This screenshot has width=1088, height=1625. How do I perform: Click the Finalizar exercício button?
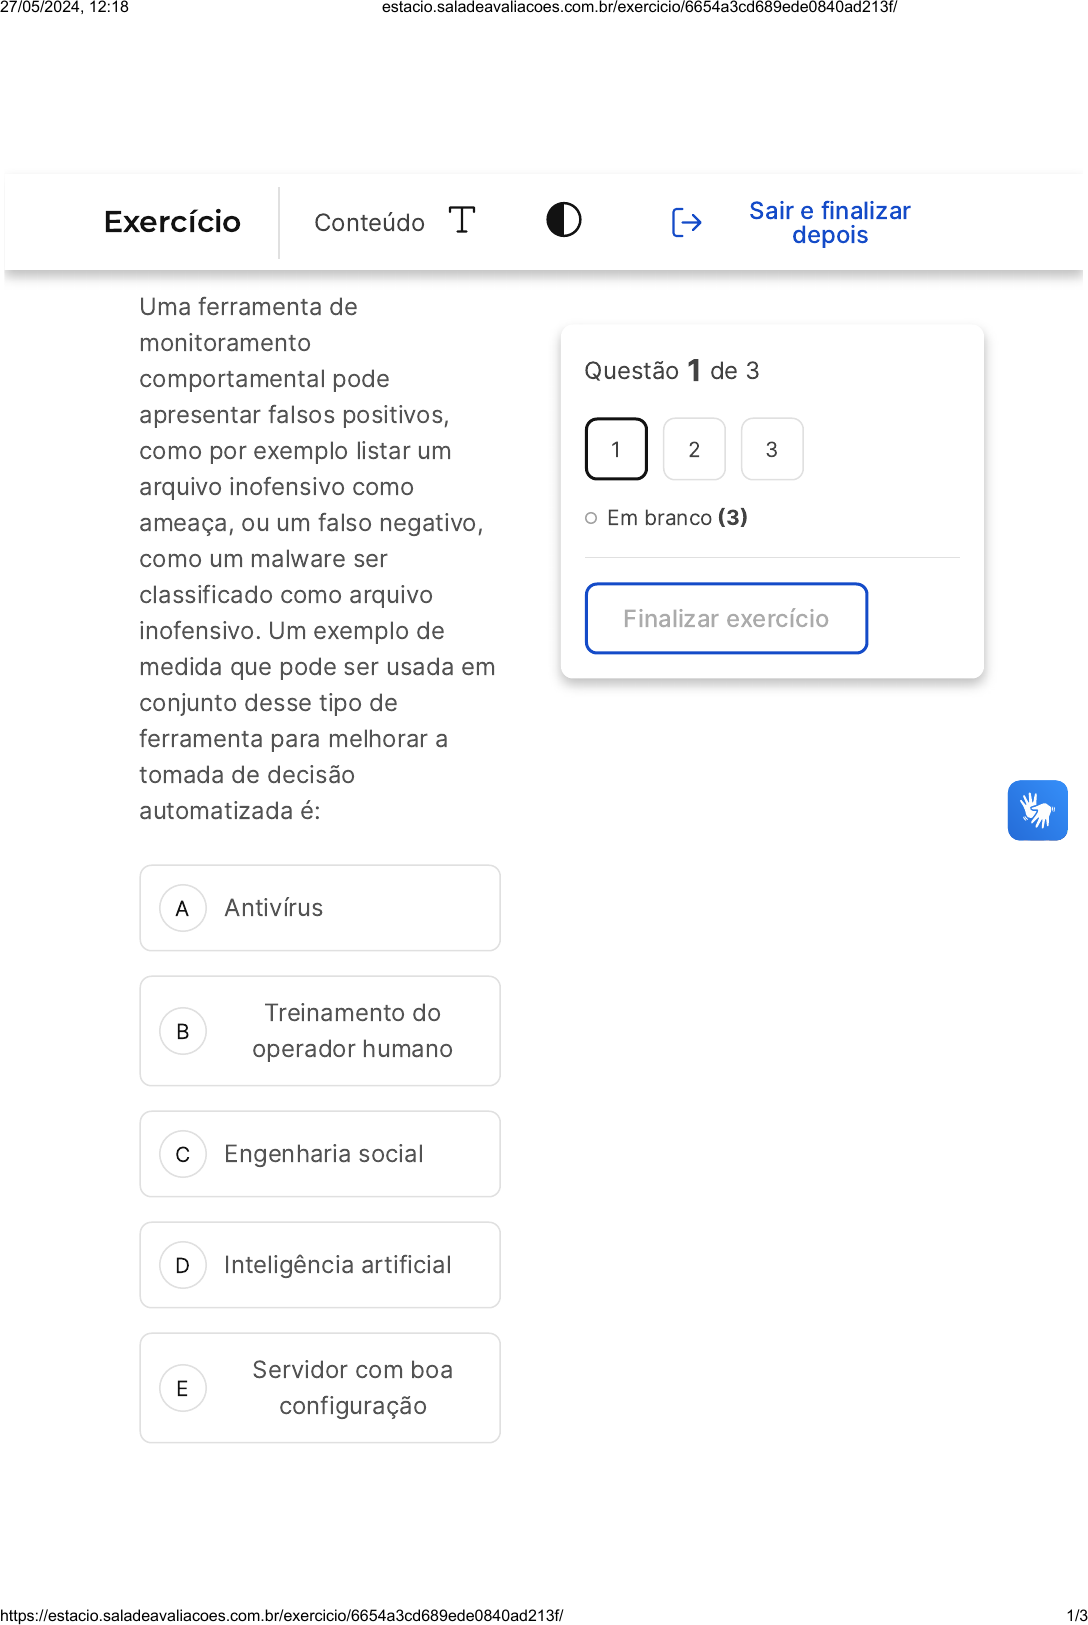[726, 619]
